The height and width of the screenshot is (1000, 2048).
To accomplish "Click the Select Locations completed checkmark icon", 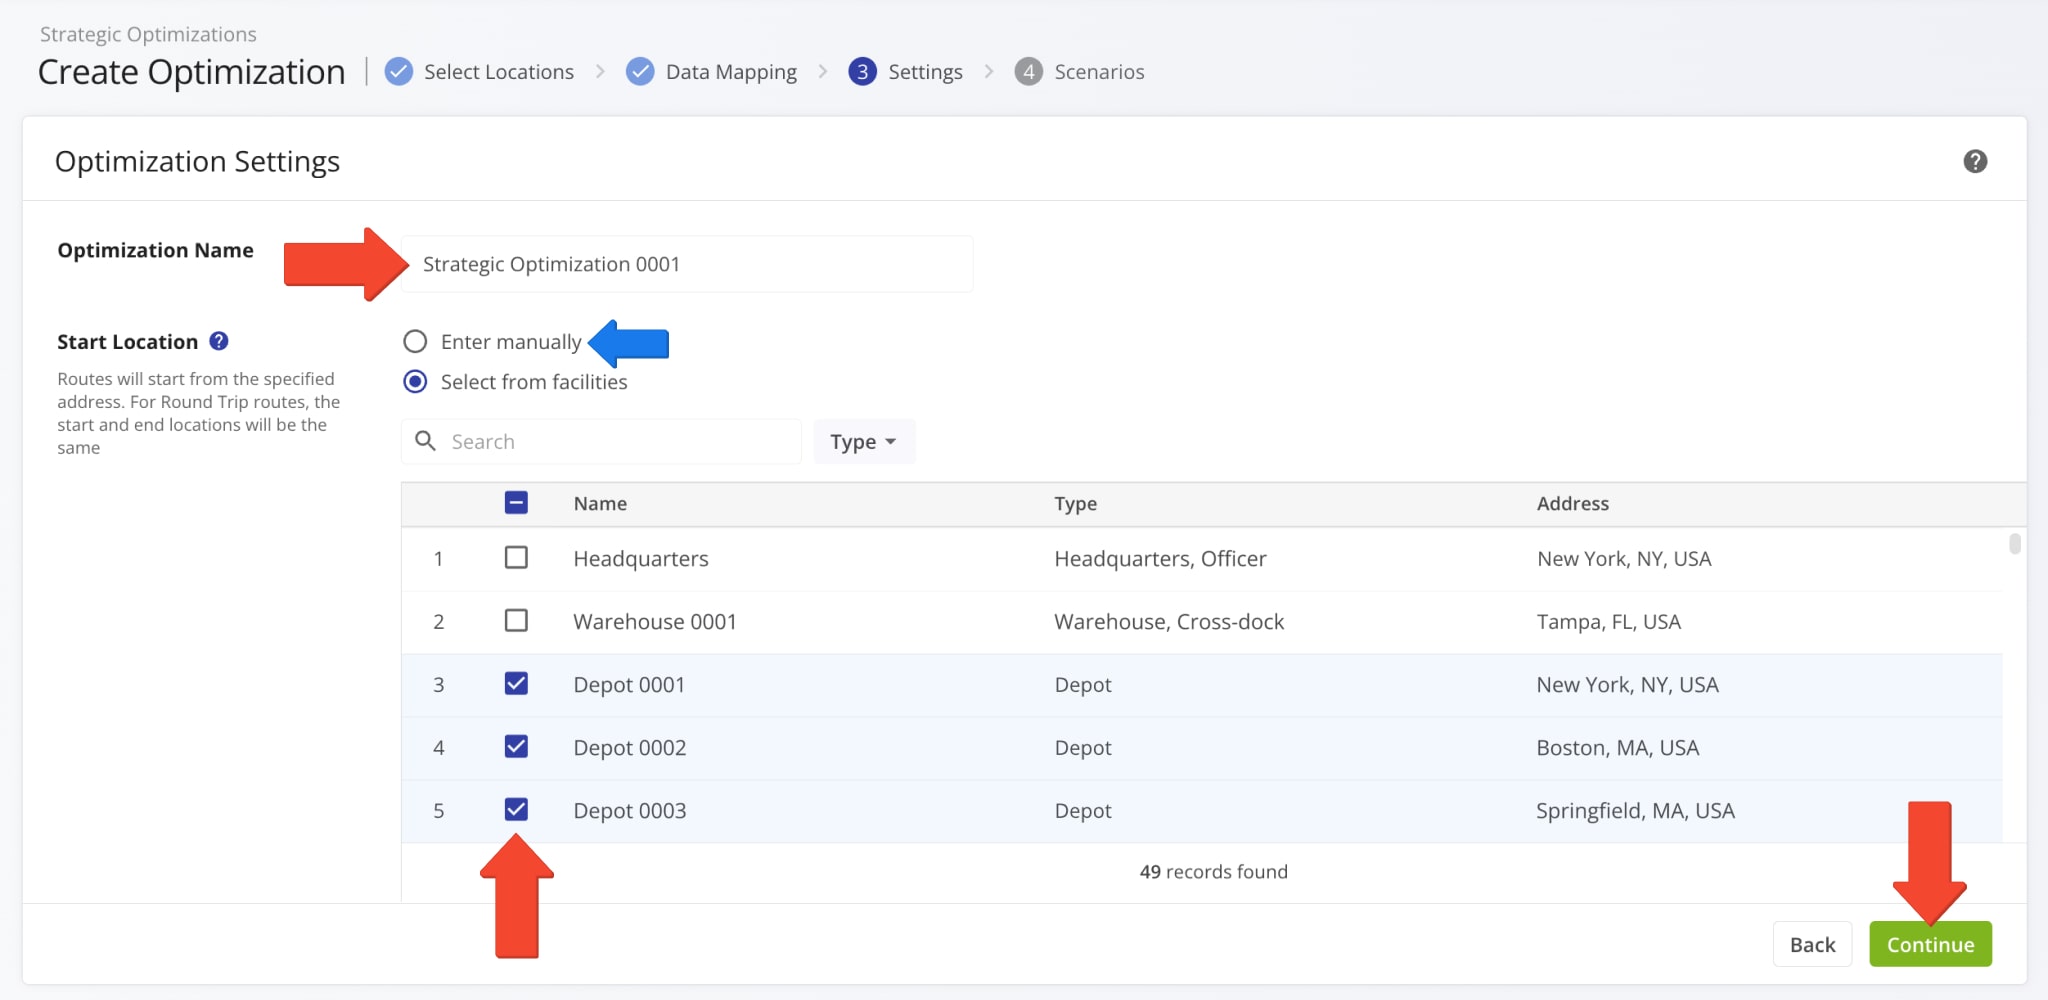I will [x=398, y=71].
